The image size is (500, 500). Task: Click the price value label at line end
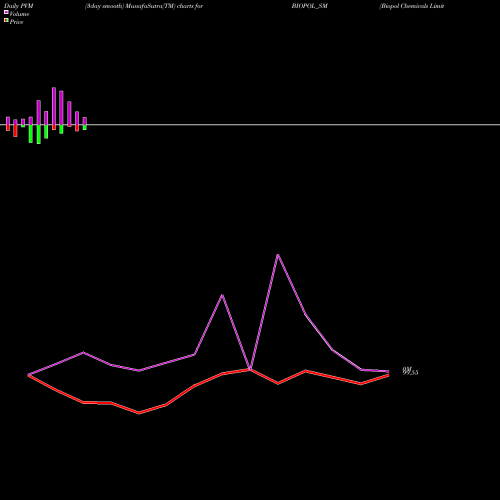410,373
